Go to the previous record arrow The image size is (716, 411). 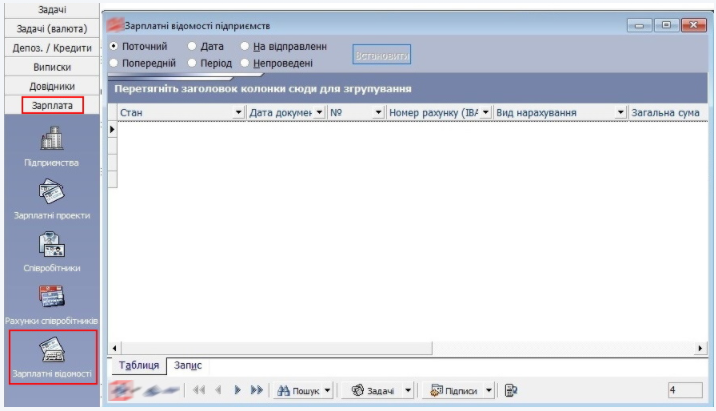(x=219, y=390)
